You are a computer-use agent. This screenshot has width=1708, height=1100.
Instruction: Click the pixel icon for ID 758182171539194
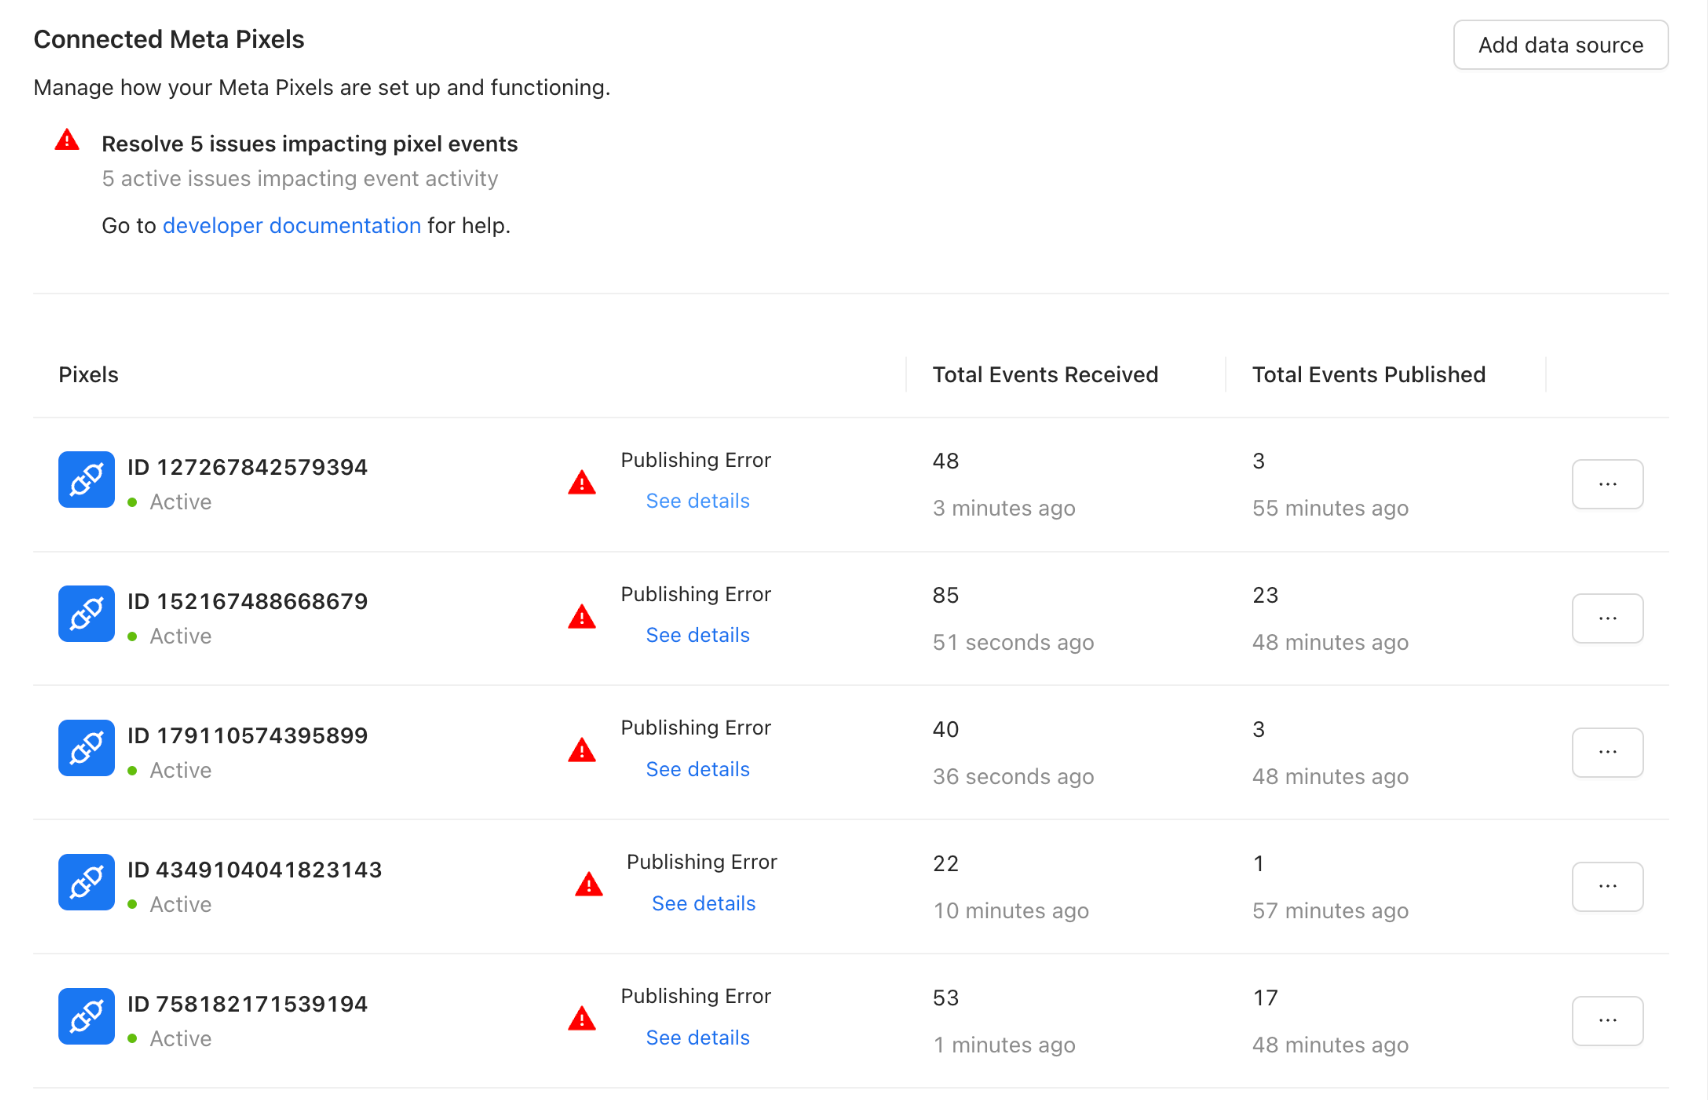pos(86,1016)
